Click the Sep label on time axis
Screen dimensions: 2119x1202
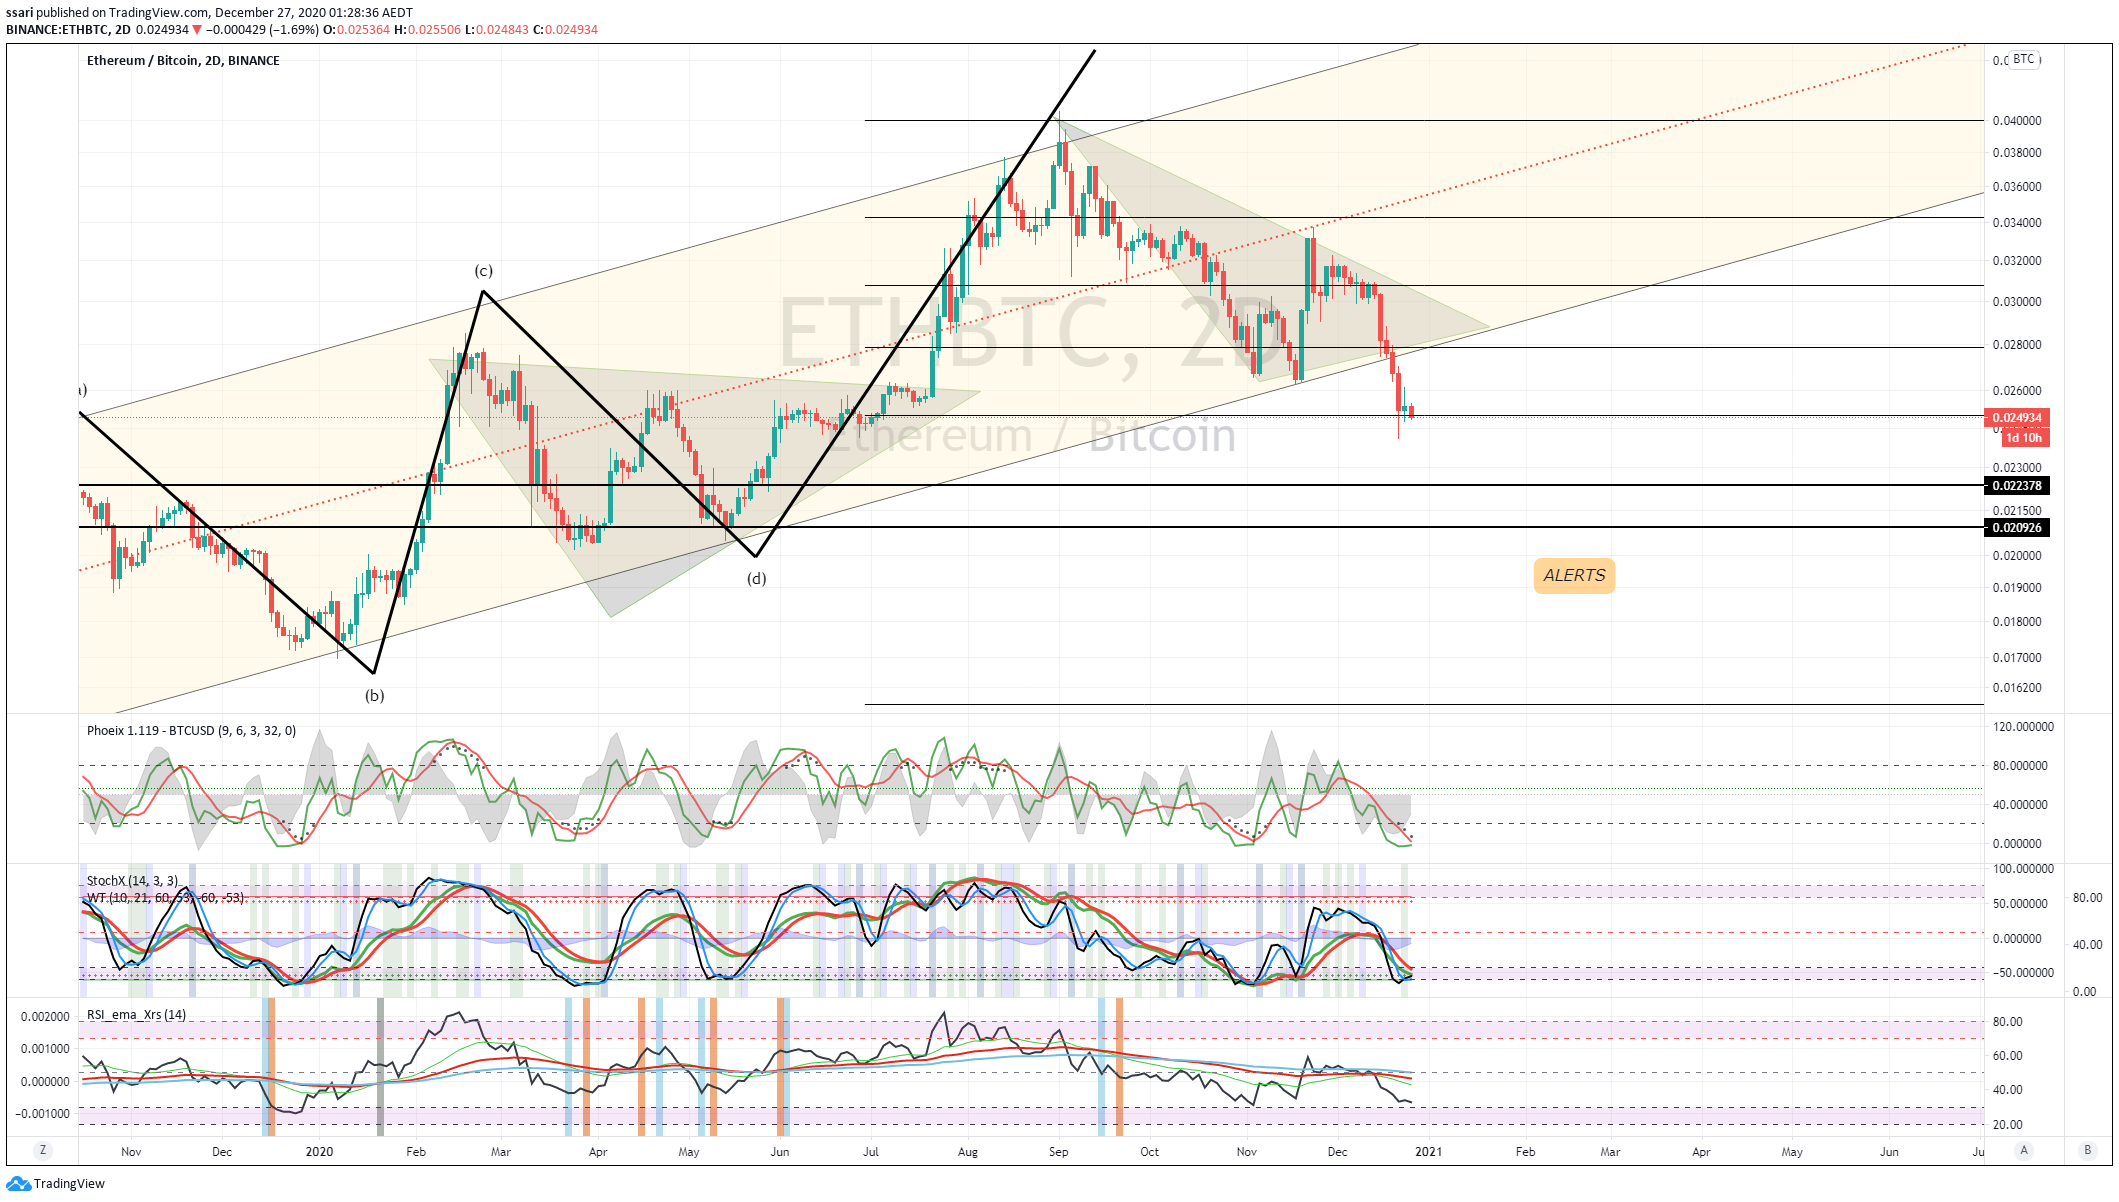pyautogui.click(x=1058, y=1152)
